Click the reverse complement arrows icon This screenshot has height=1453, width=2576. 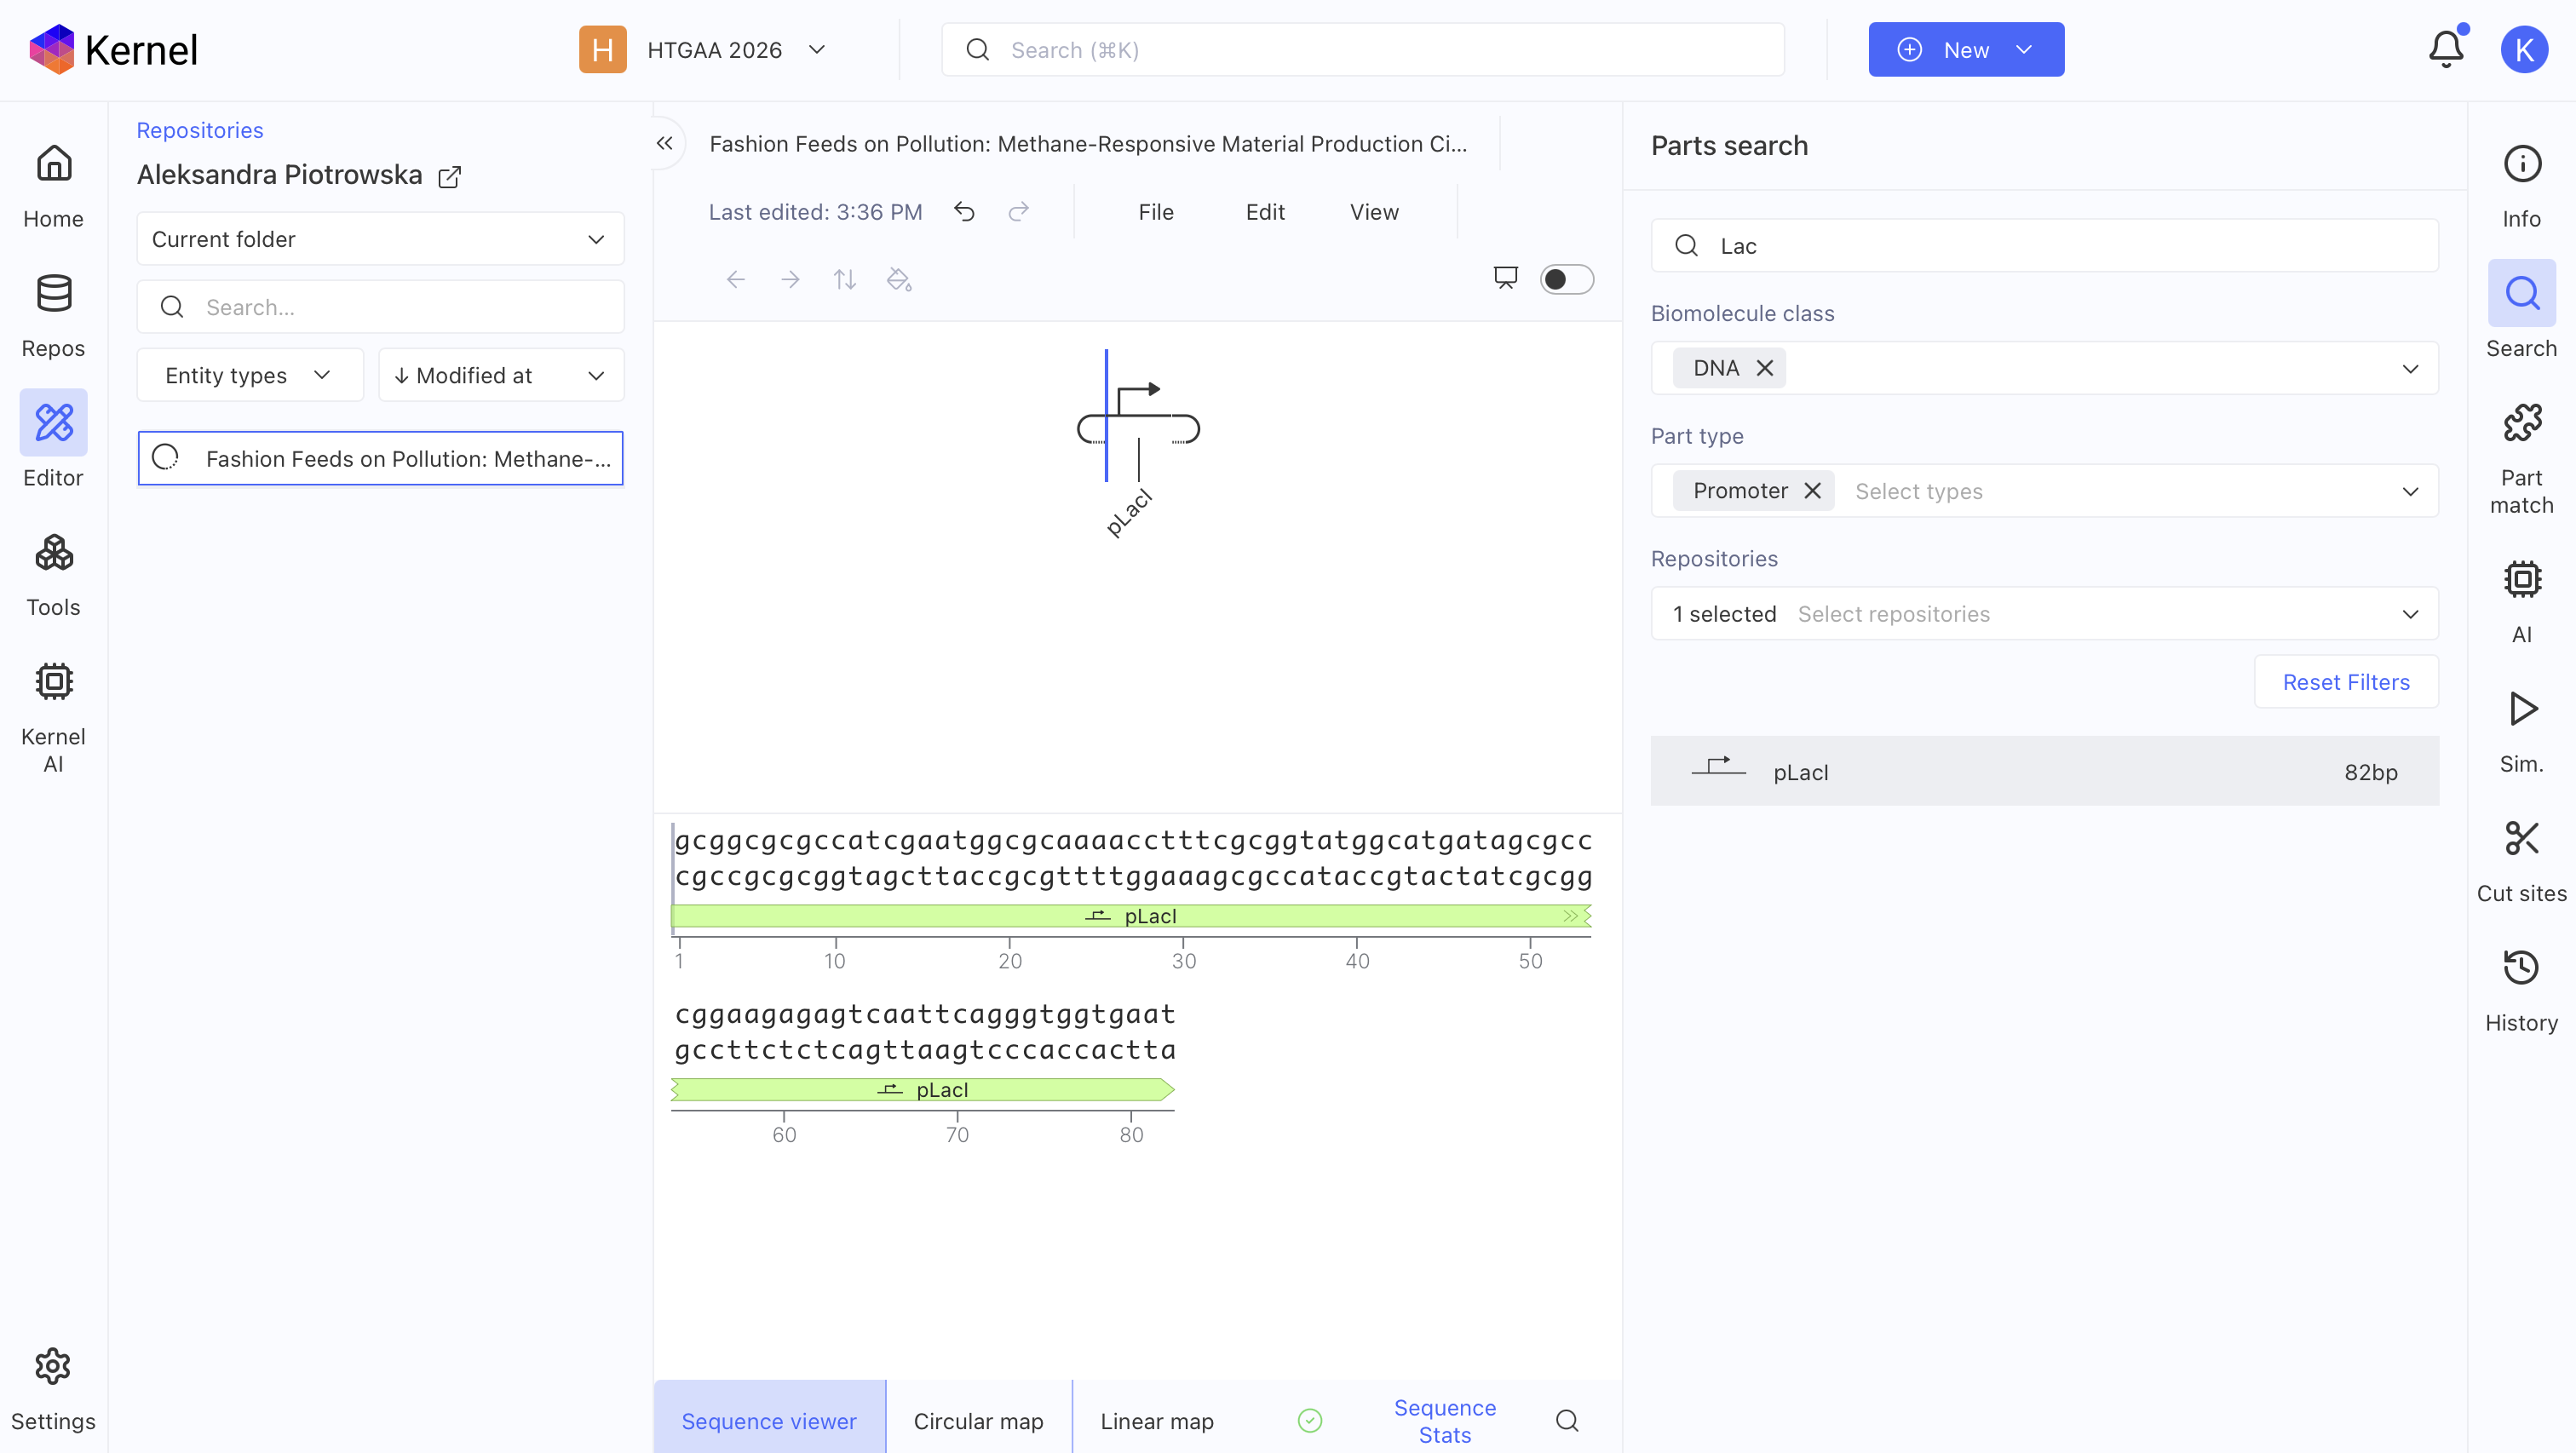click(845, 279)
